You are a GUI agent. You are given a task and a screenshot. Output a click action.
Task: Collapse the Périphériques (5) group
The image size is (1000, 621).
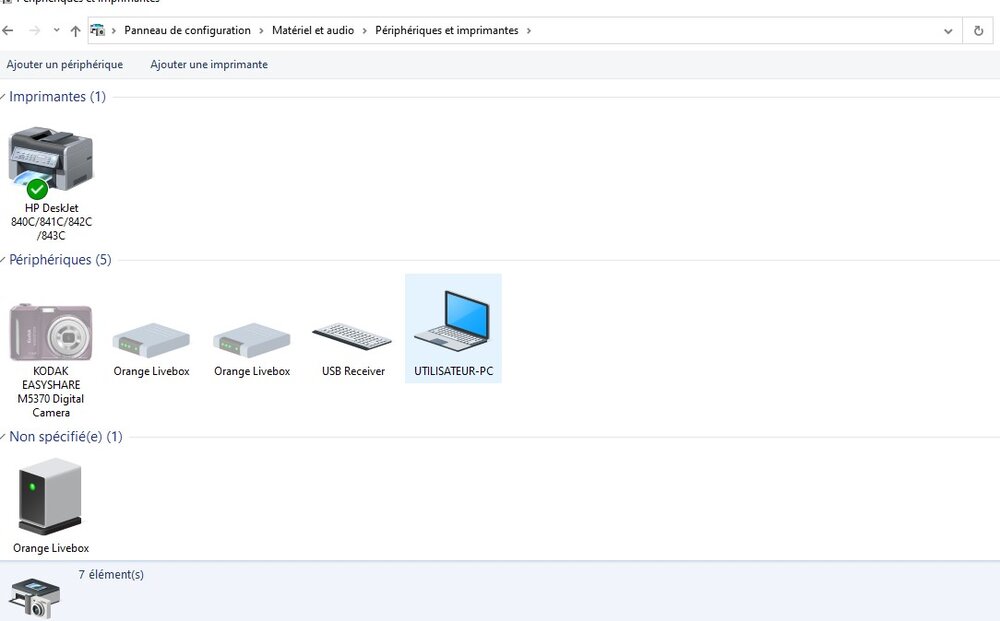[3, 260]
